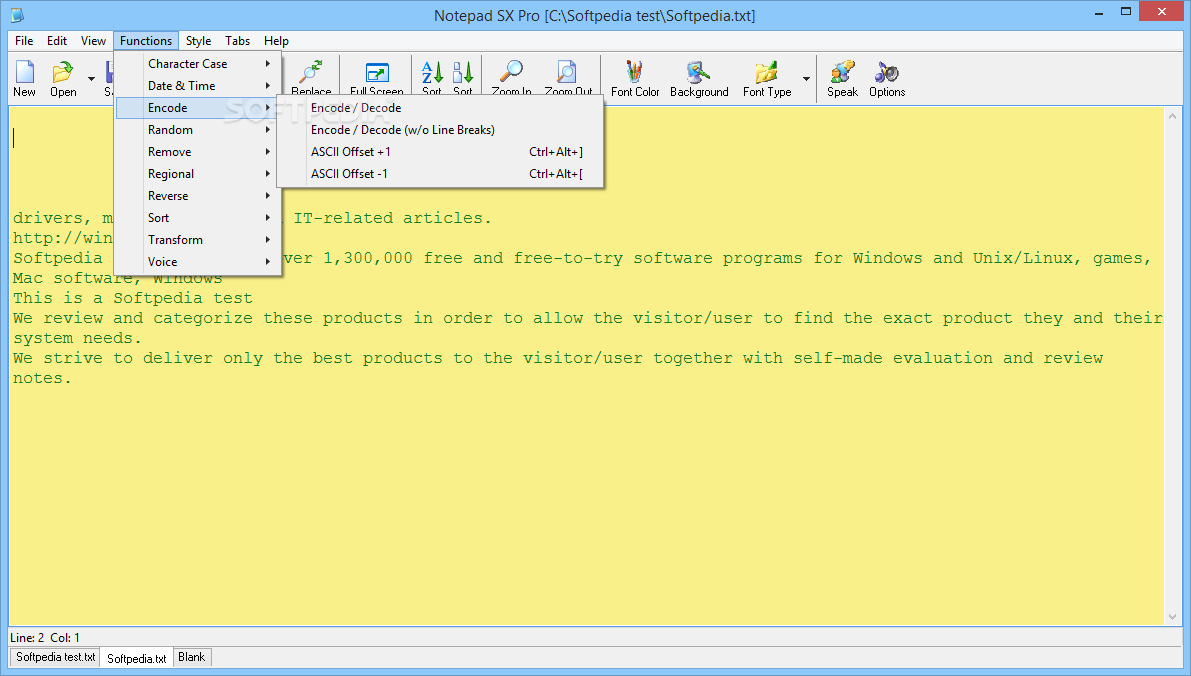Image resolution: width=1191 pixels, height=676 pixels.
Task: Click the text 'system needs.'
Action: [77, 338]
